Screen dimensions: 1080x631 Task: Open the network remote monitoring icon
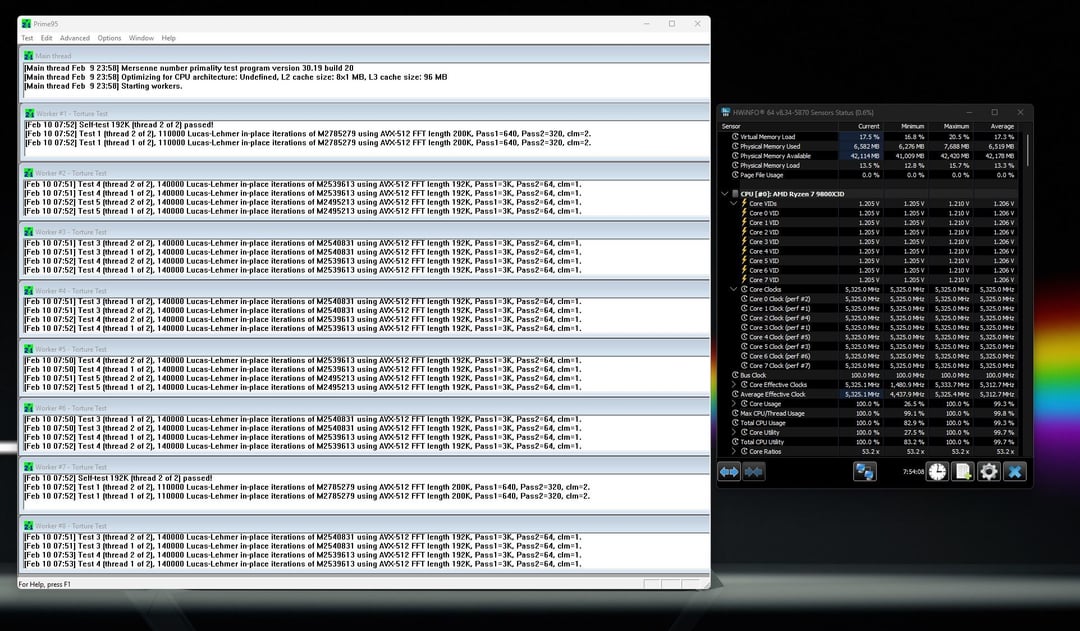(x=865, y=471)
